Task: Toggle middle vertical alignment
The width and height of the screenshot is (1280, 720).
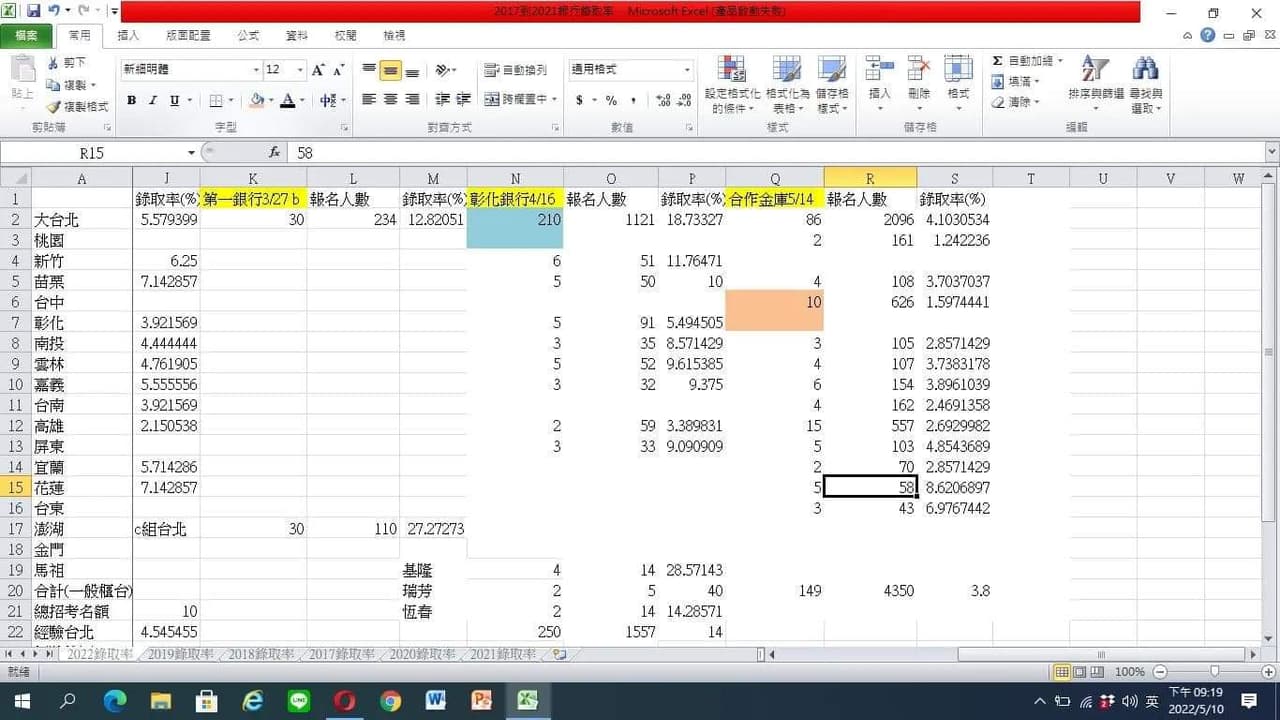Action: tap(391, 70)
